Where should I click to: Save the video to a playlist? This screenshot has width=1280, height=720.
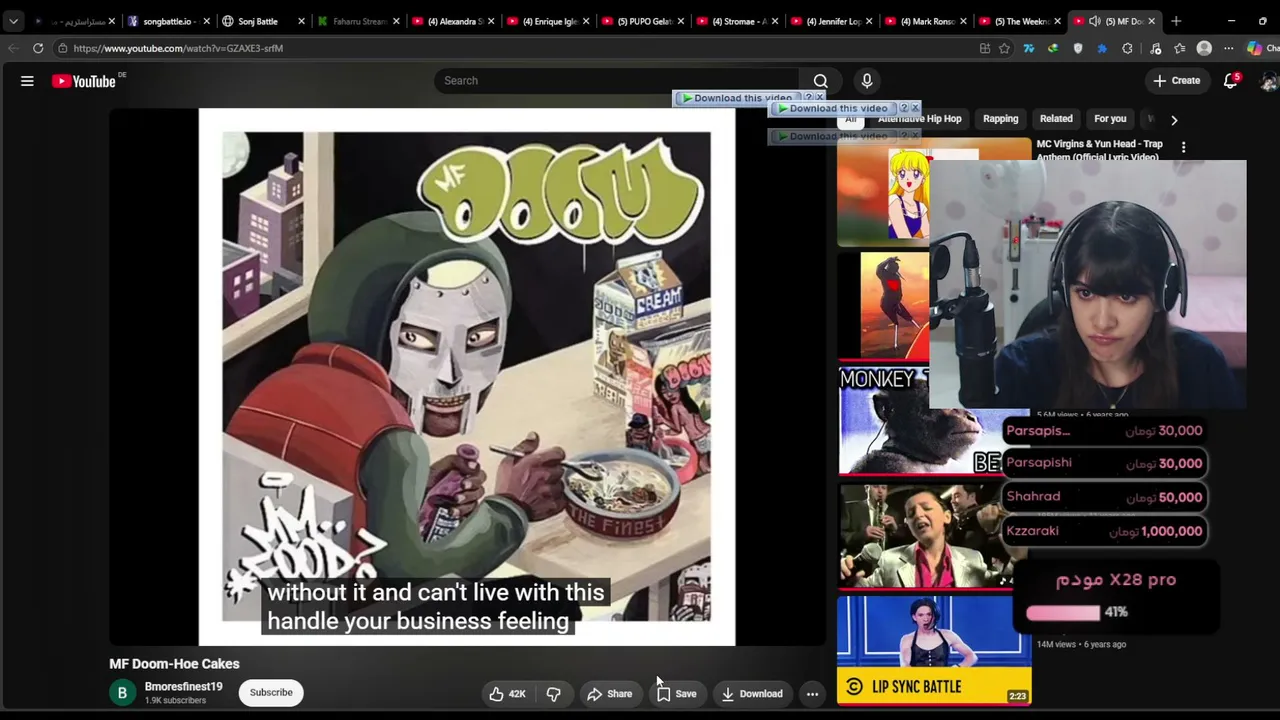pyautogui.click(x=676, y=694)
